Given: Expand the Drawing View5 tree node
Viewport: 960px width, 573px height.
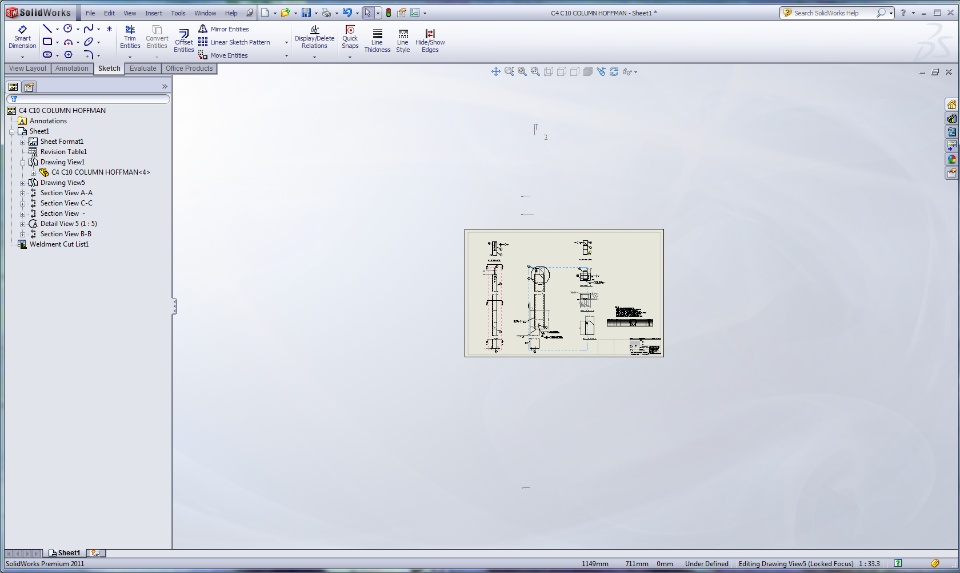Looking at the screenshot, I should pos(23,182).
